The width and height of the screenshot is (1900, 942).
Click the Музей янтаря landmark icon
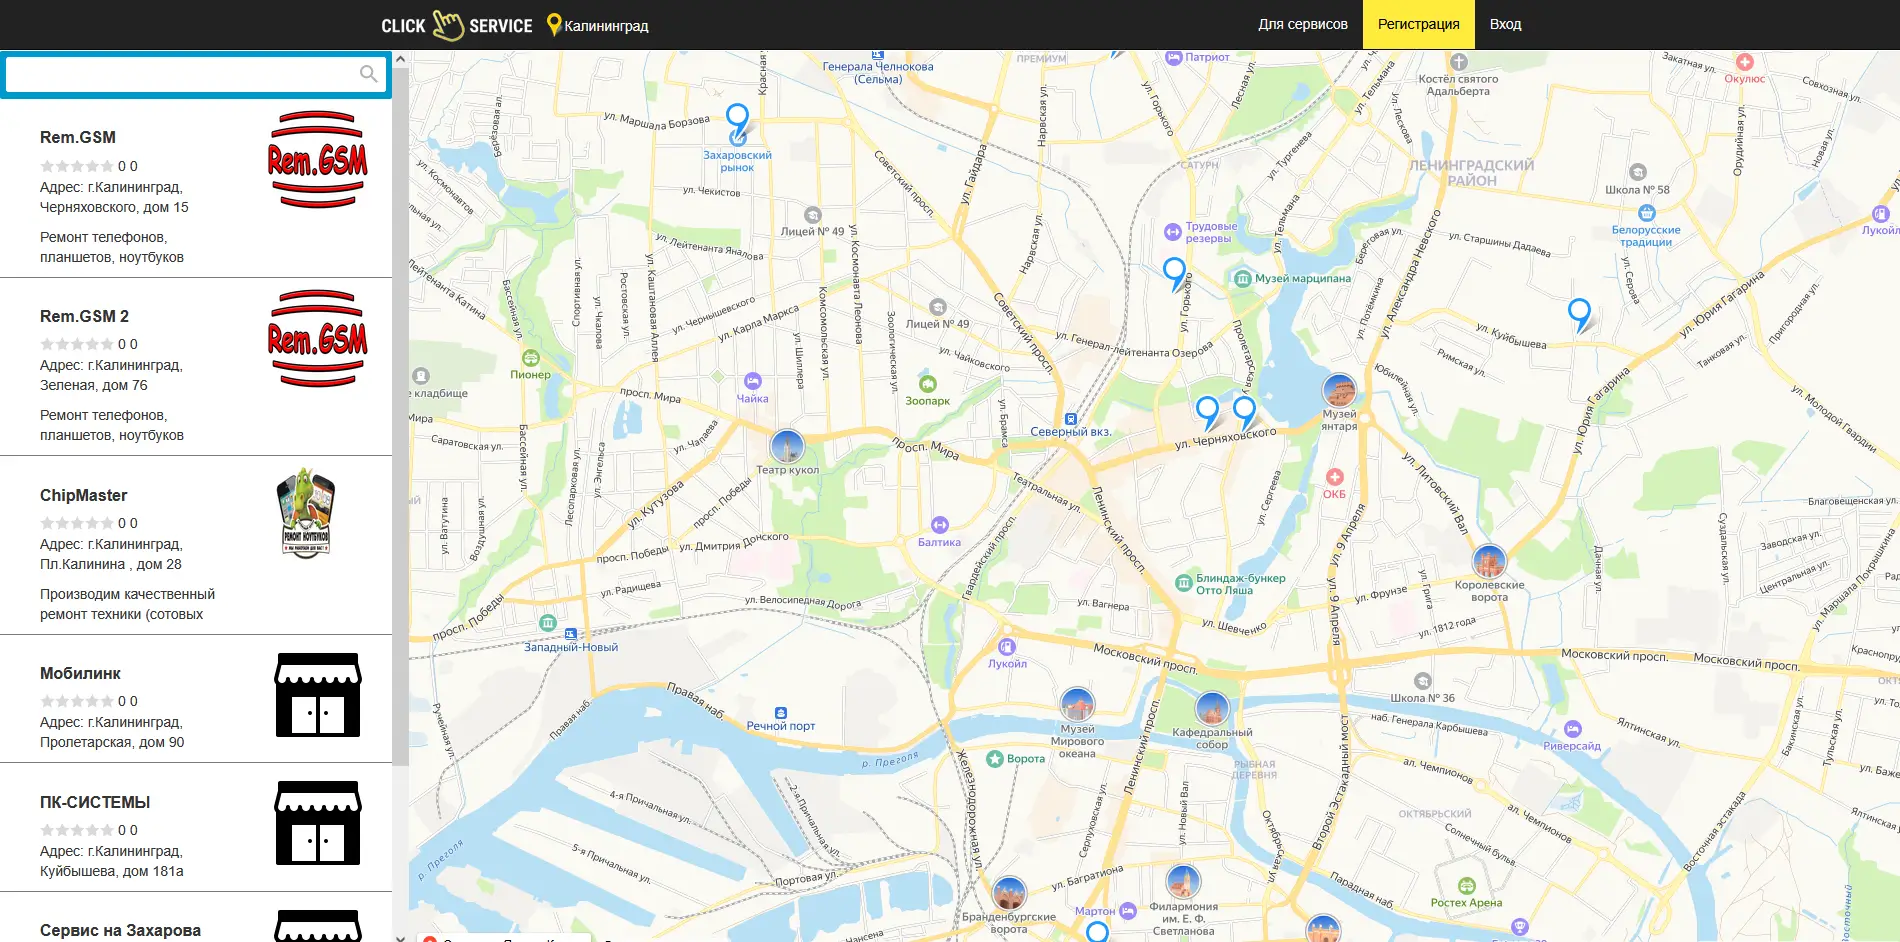coord(1339,391)
